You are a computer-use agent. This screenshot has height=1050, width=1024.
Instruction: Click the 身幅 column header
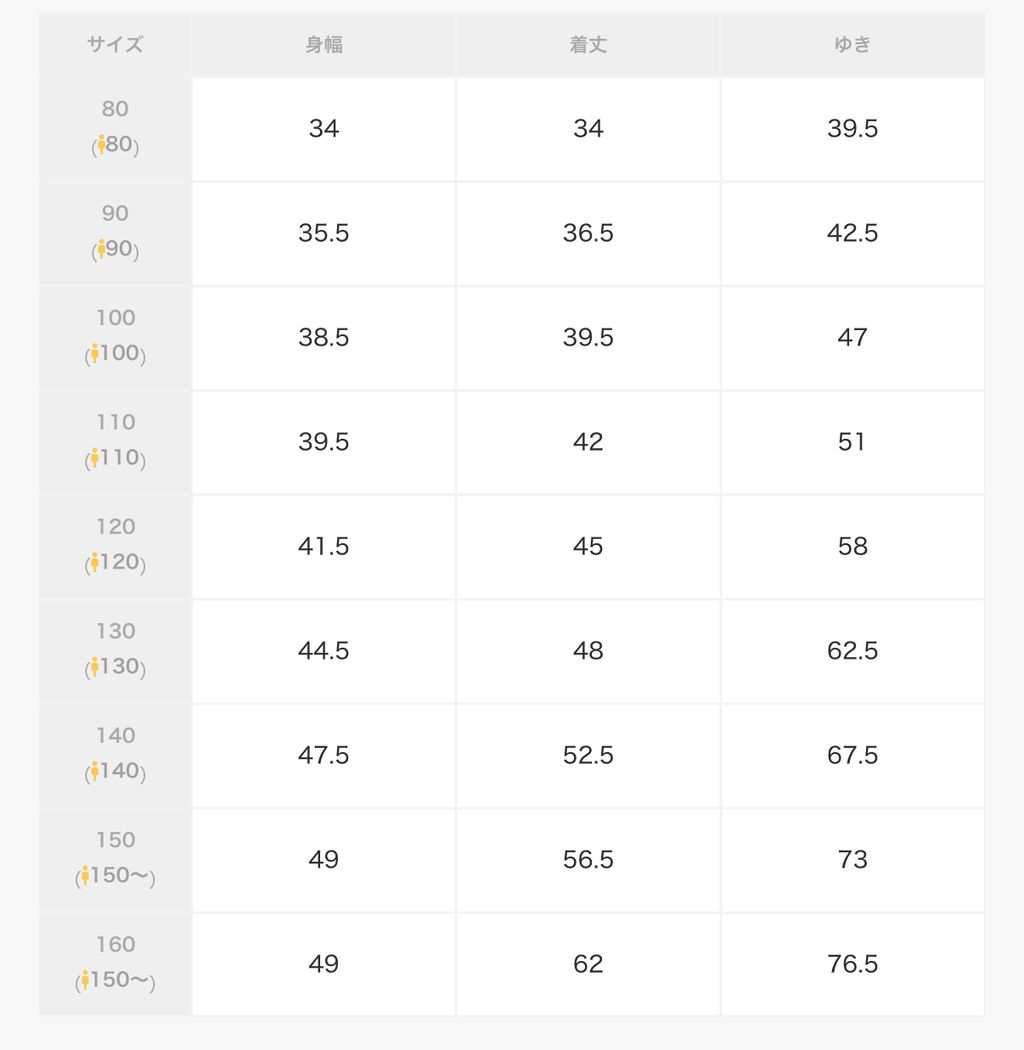323,45
